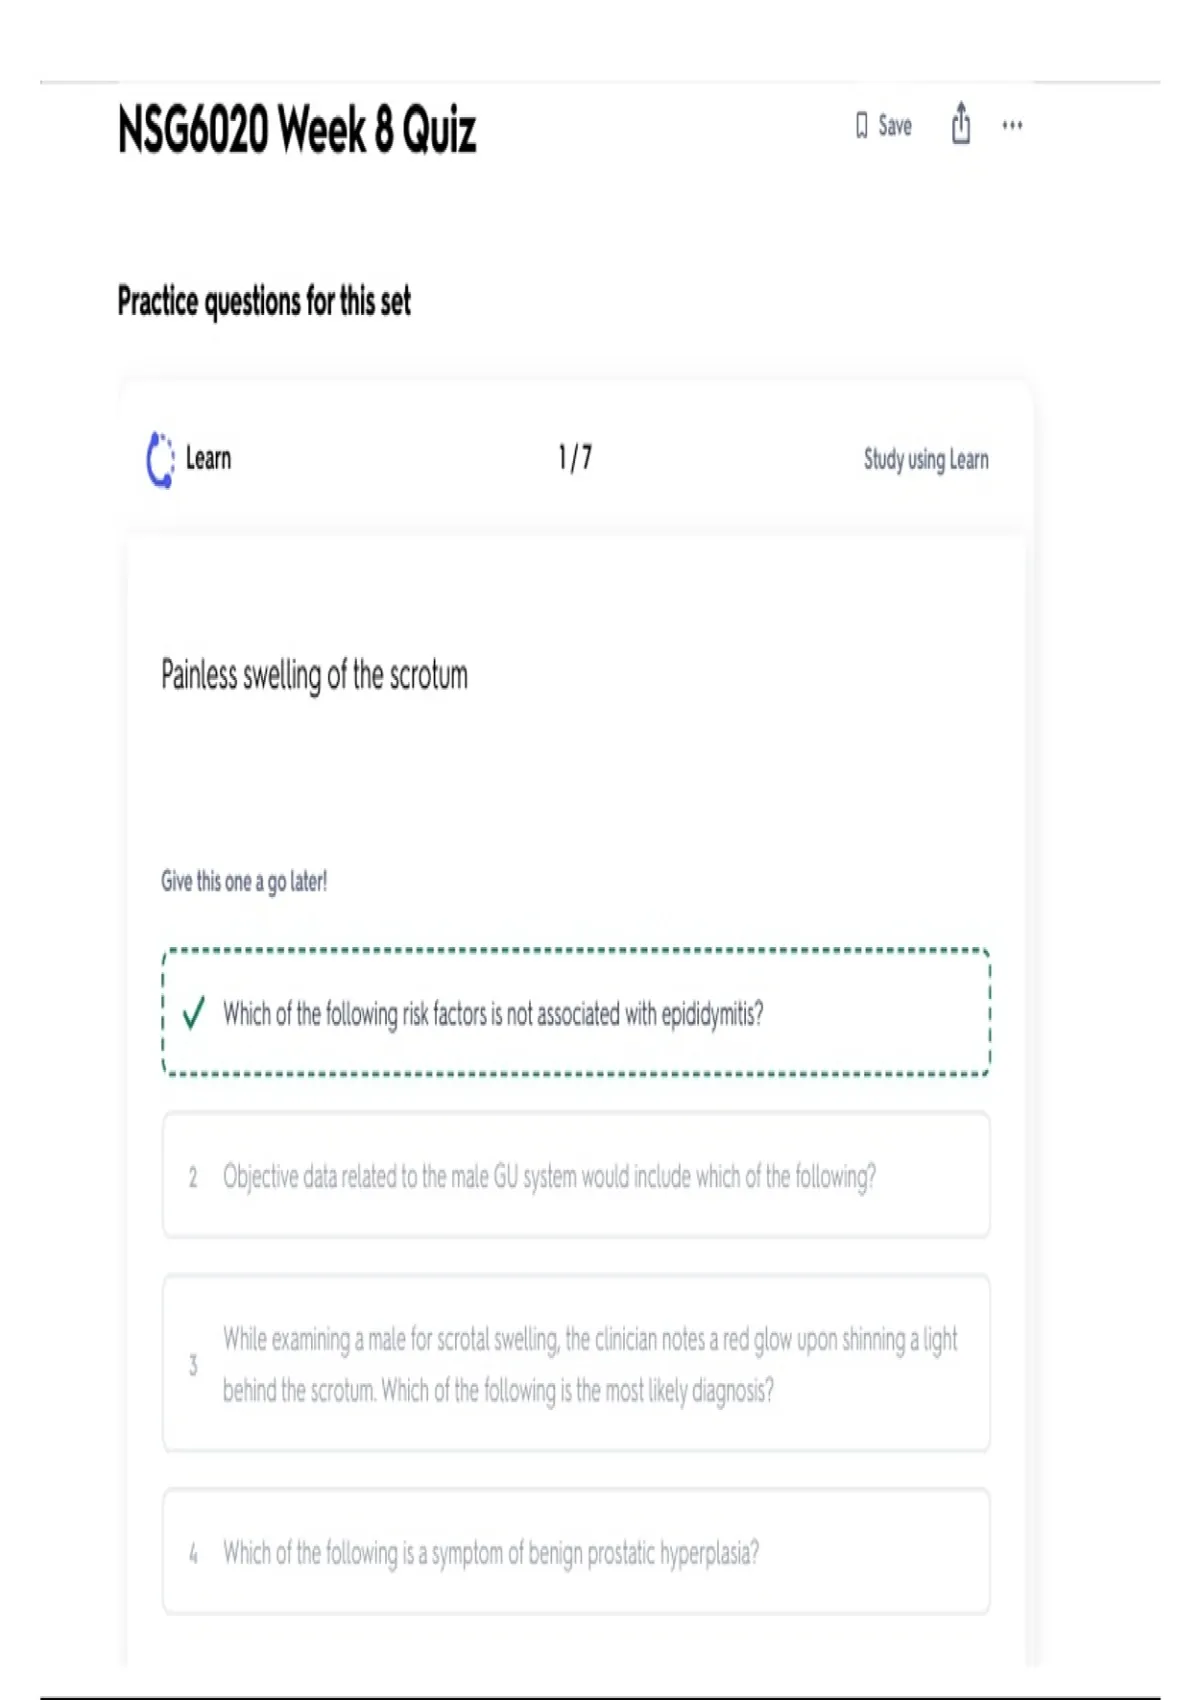Click the 'Practice questions for this set' heading

[264, 301]
